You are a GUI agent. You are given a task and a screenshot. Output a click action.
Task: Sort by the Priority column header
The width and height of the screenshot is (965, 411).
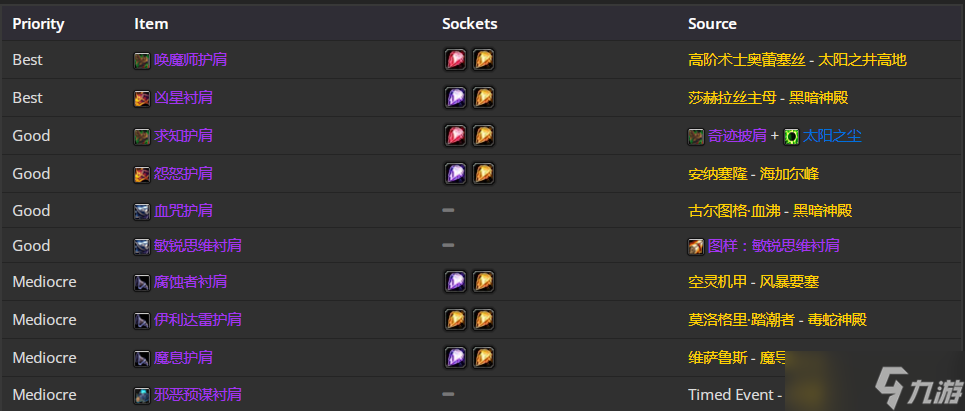[x=38, y=24]
